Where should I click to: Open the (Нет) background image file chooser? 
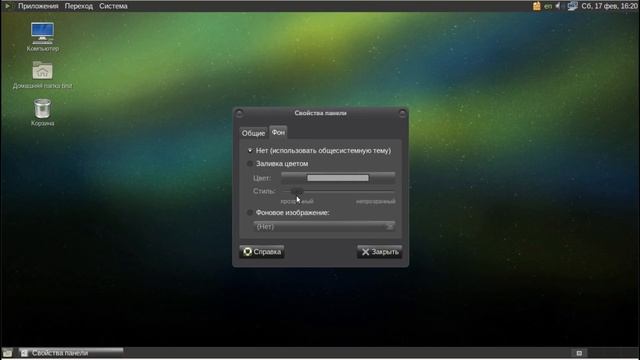324,227
